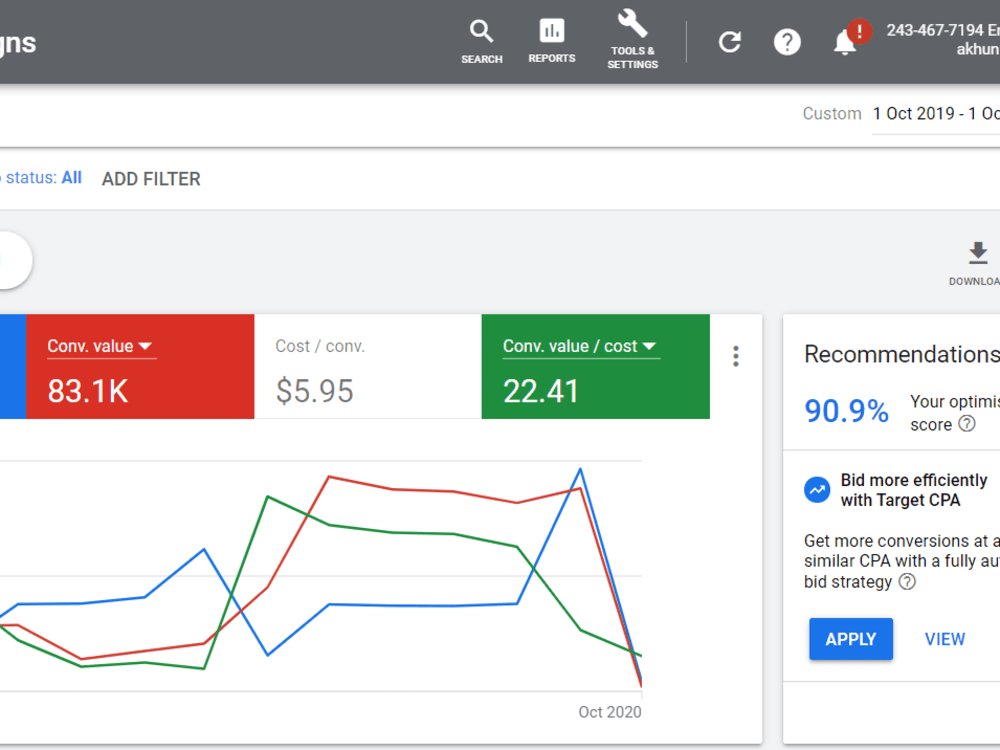Expand the Conv. value metric dropdown
Viewport: 1000px width, 750px height.
pos(99,346)
